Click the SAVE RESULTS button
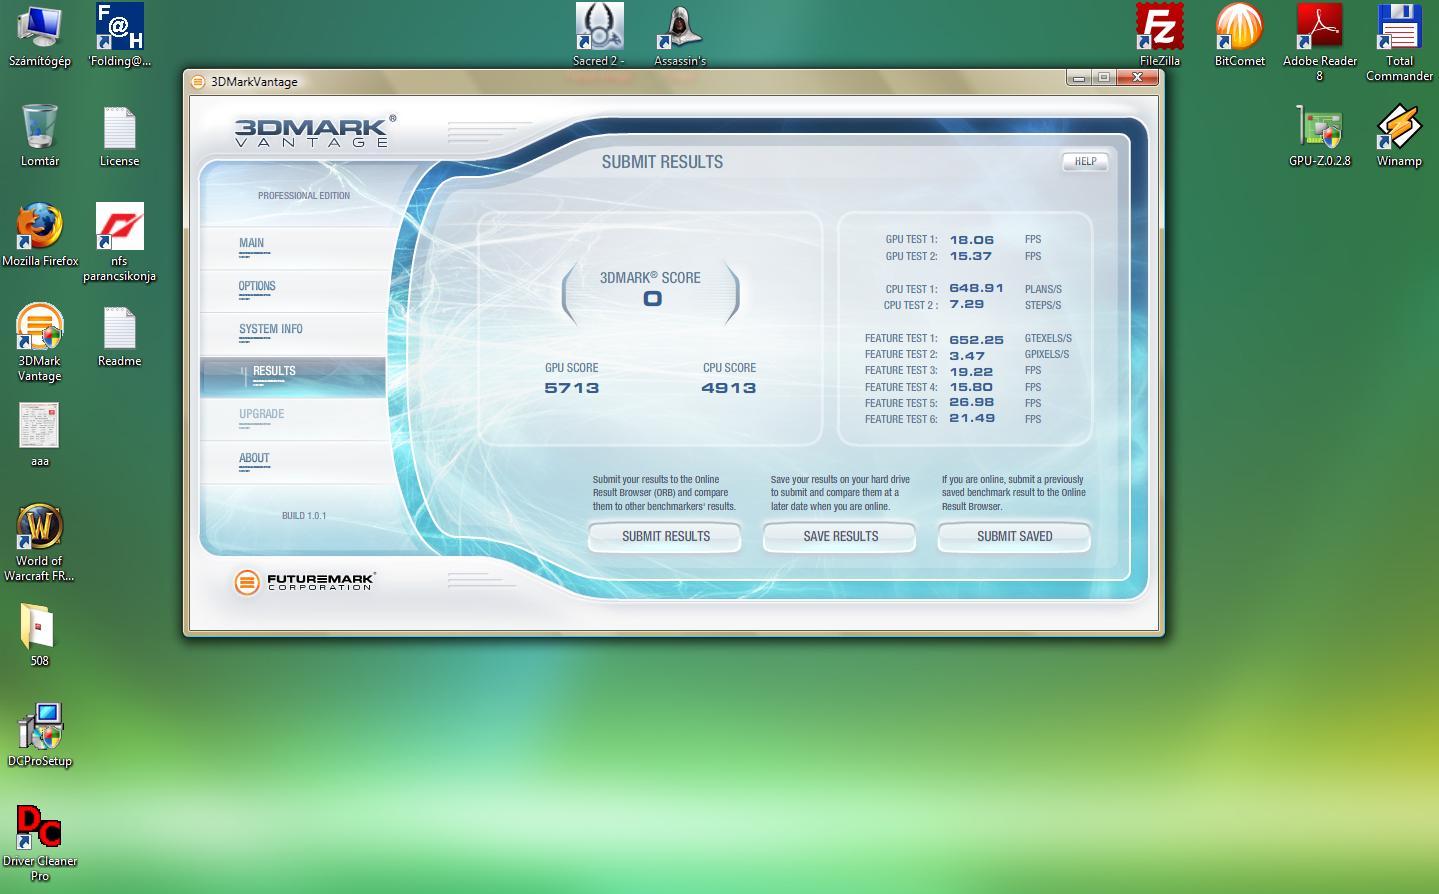Screen dimensions: 1439x894 pyautogui.click(x=840, y=537)
